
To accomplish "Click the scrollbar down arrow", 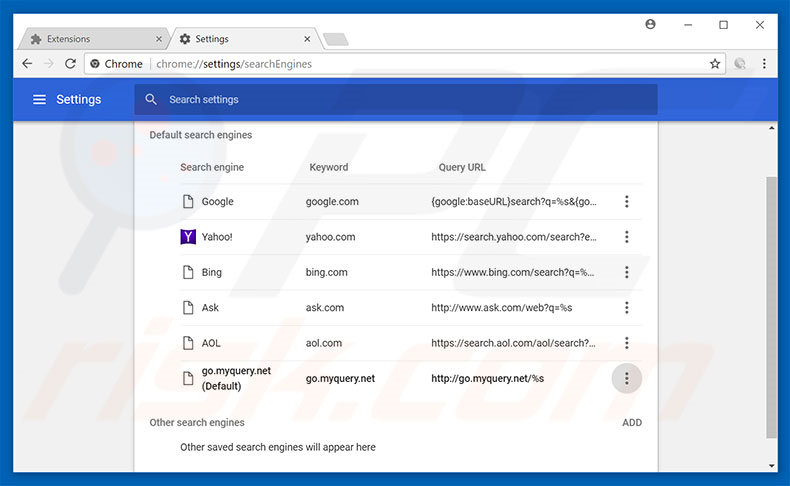I will point(771,466).
